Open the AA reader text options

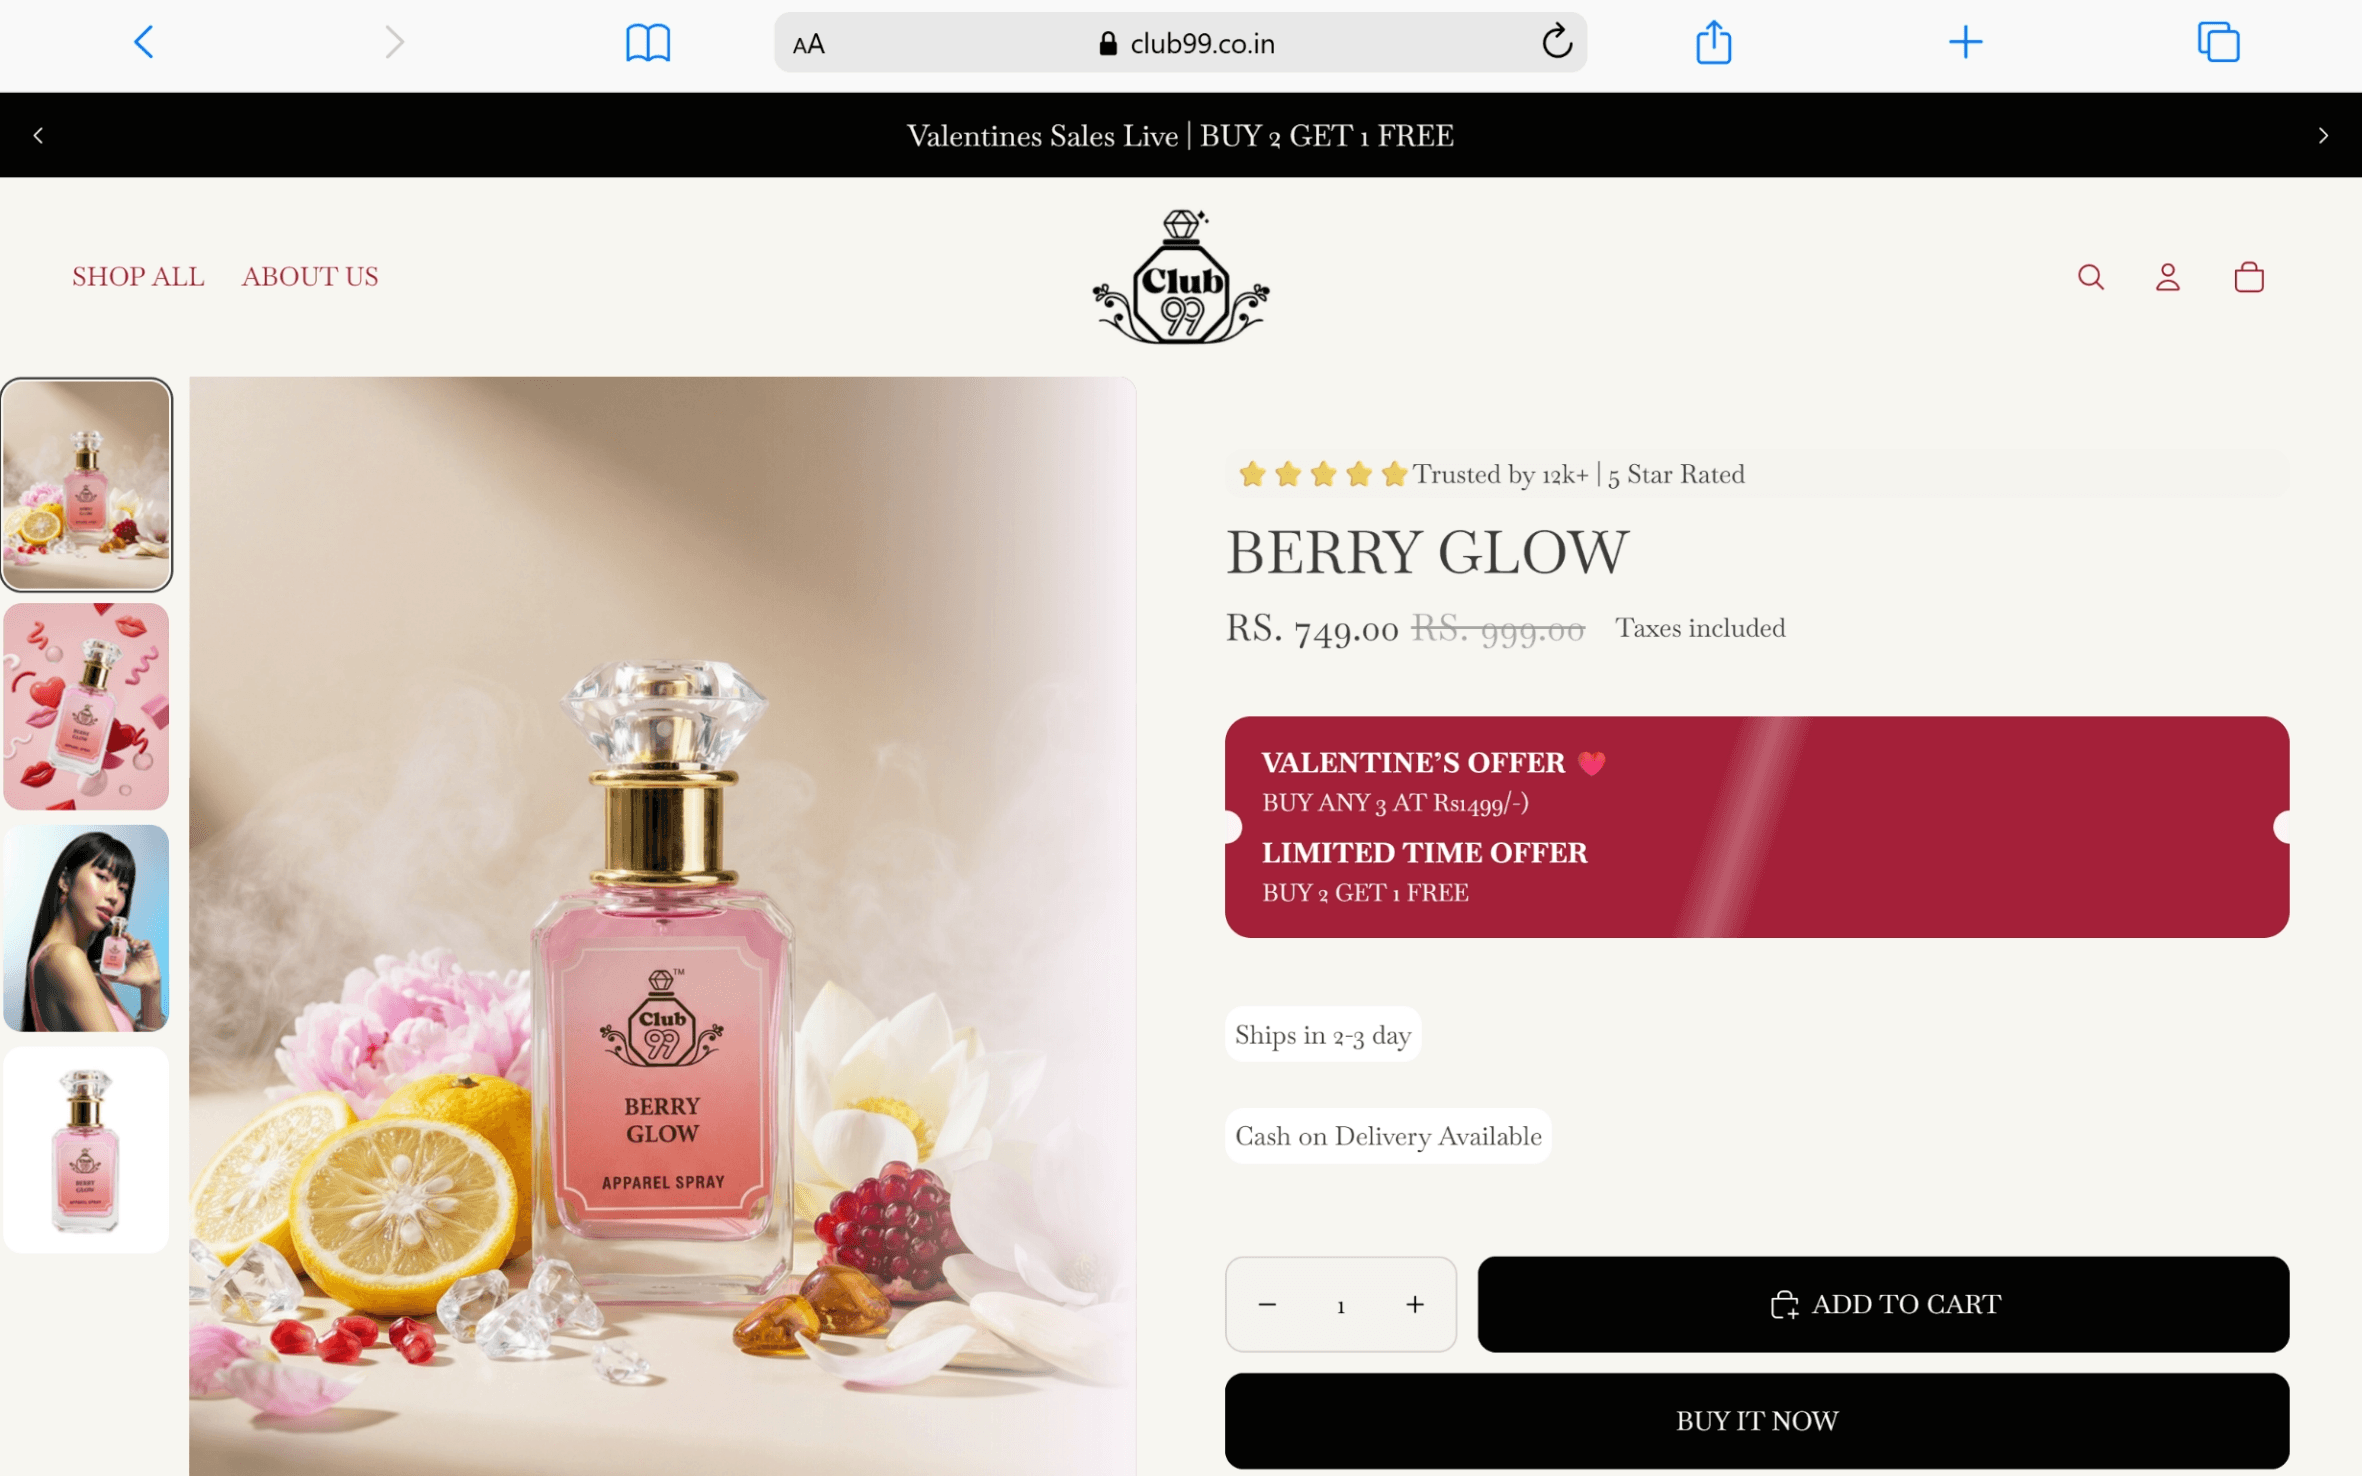808,44
